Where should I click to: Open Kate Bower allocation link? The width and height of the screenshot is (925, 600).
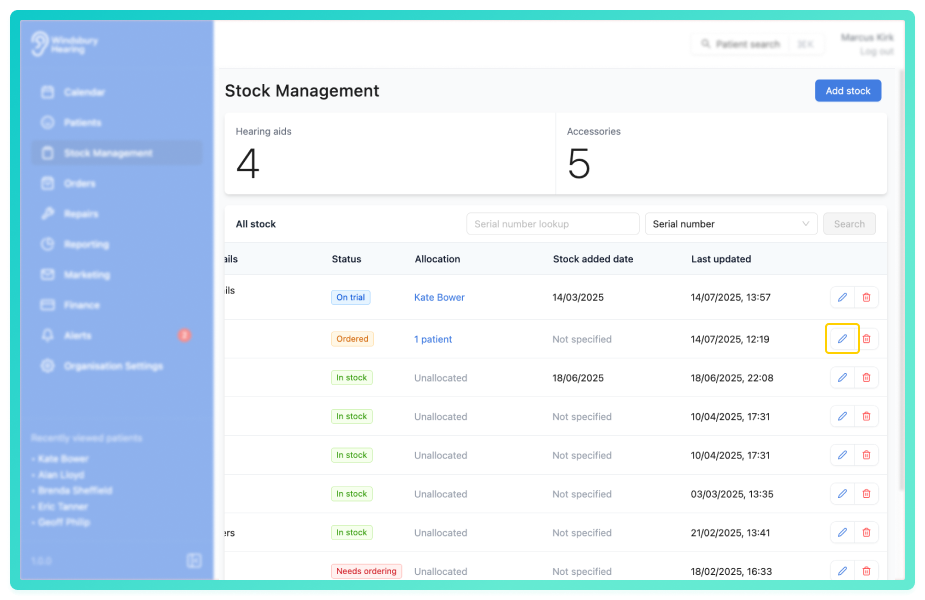click(439, 297)
